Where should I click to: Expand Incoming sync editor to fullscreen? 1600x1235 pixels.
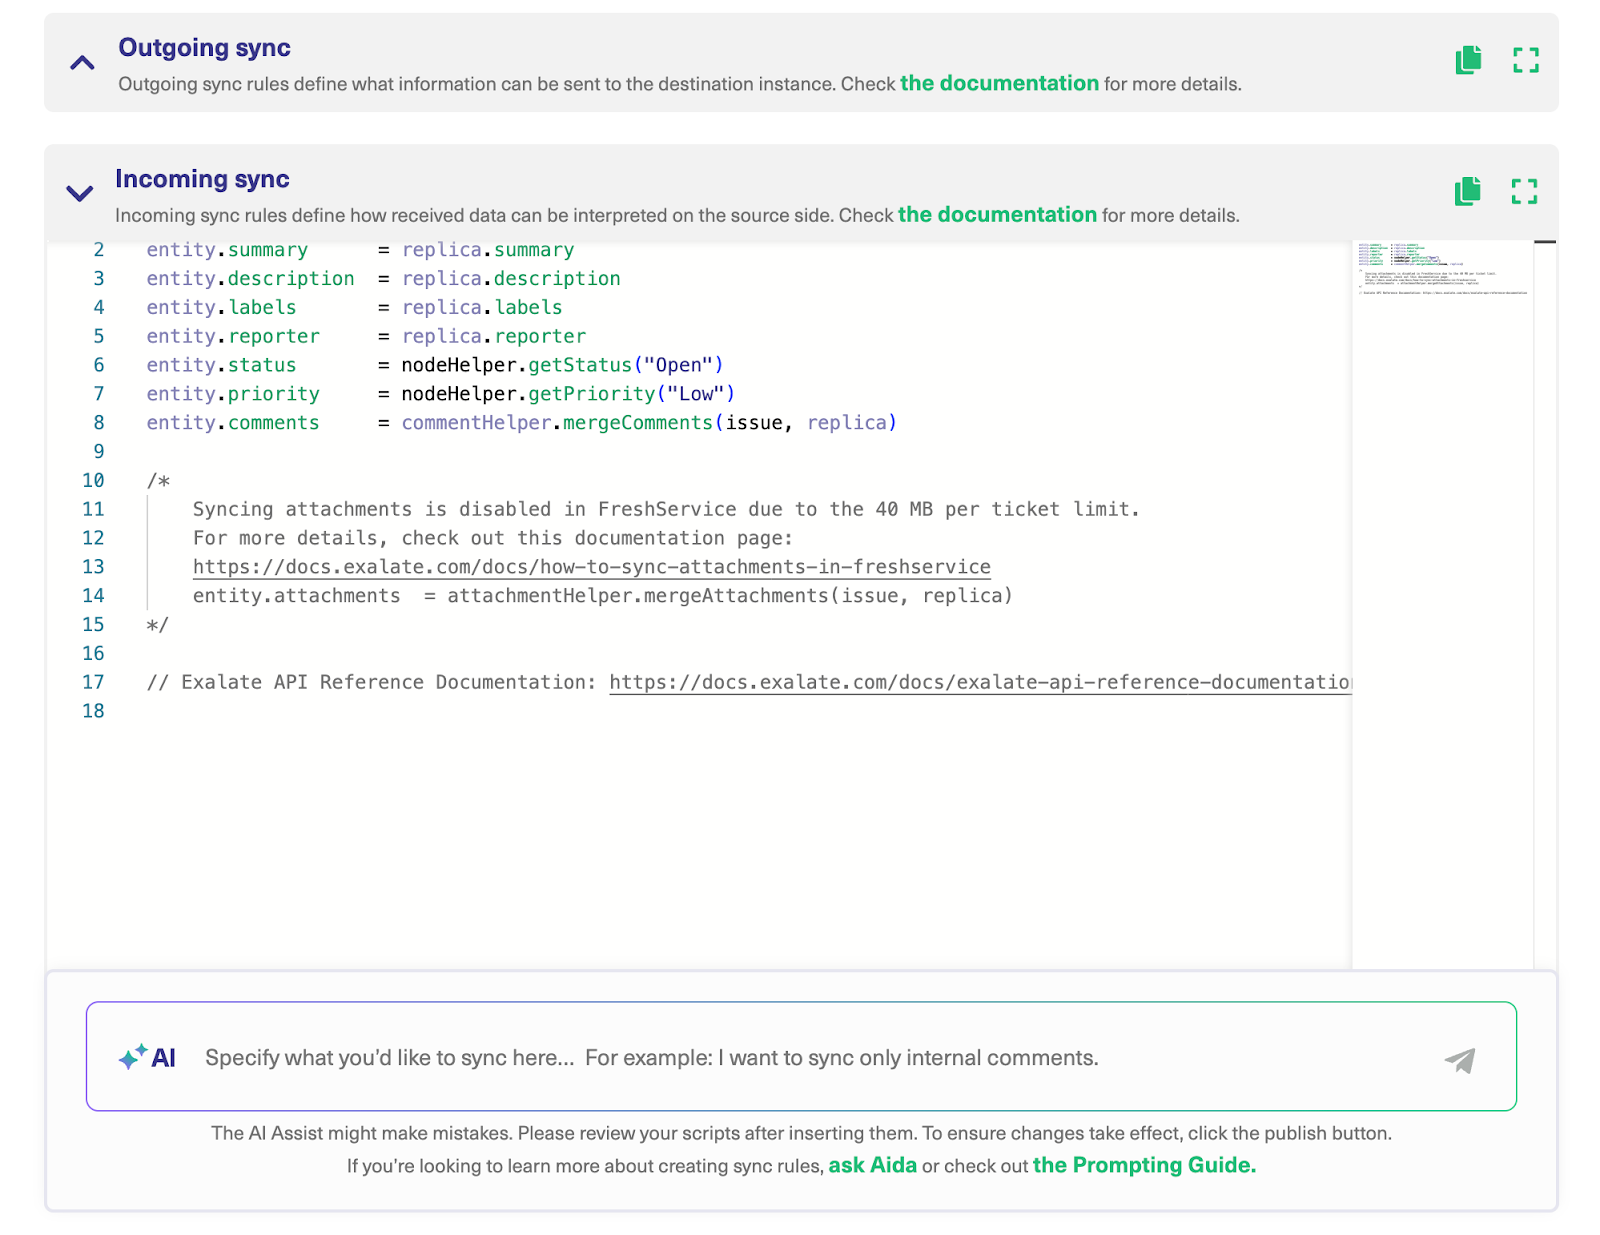click(1524, 191)
